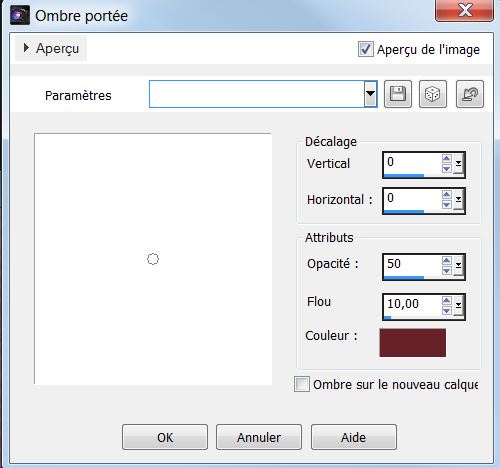Click the reset to default arrow icon

(x=470, y=94)
